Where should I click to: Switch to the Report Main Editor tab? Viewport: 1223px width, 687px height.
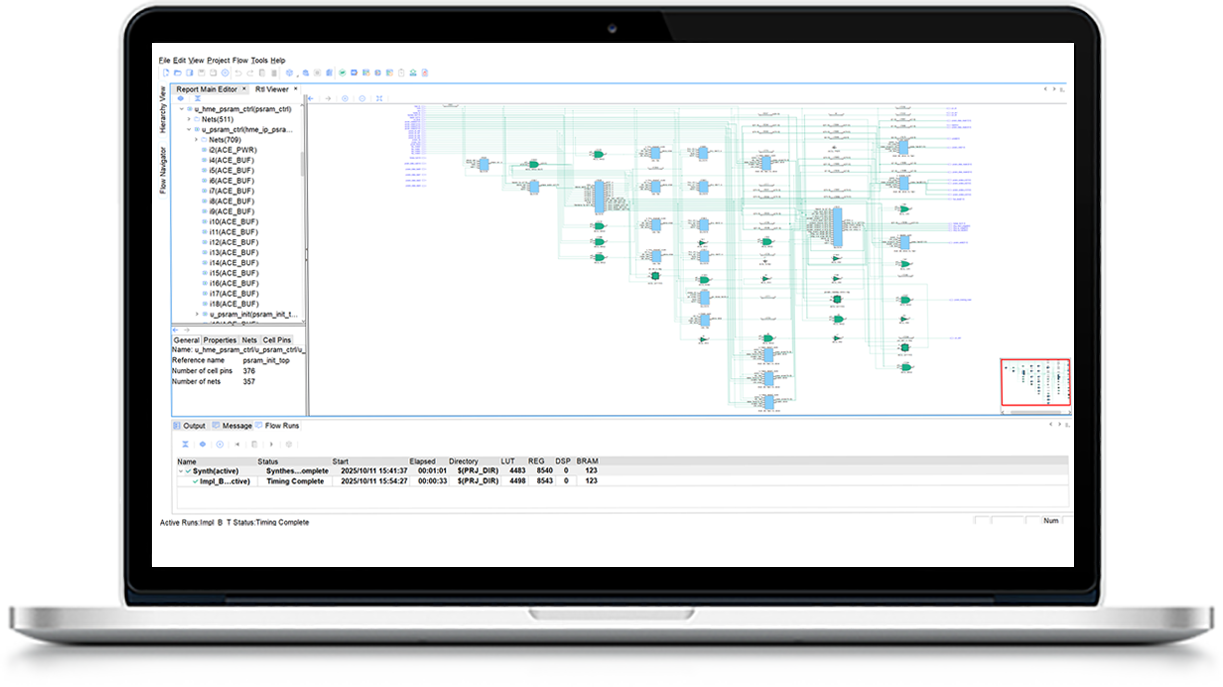point(207,89)
